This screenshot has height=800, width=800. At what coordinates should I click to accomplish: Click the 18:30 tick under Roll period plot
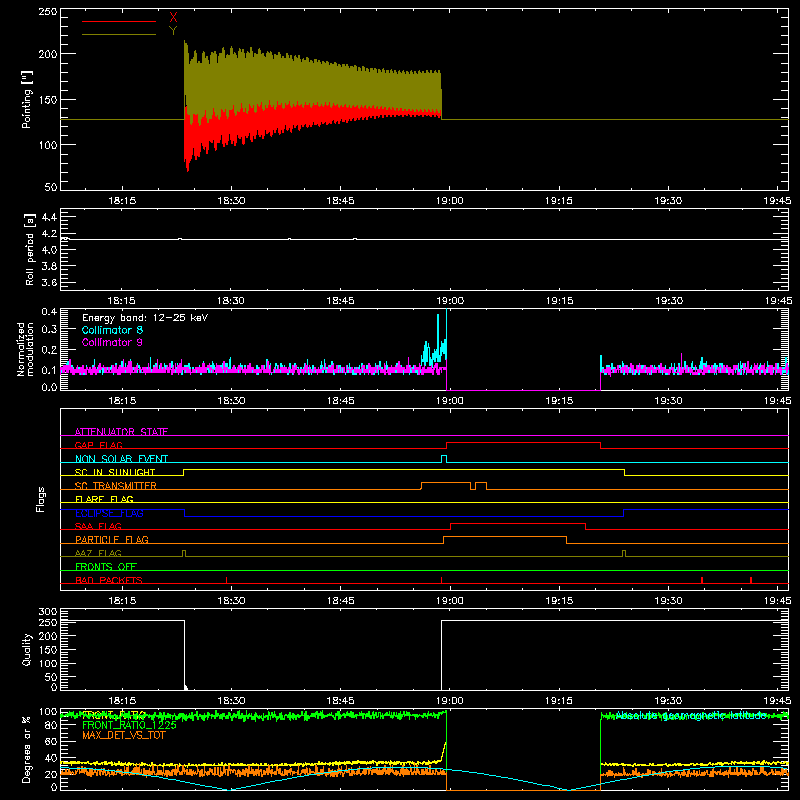point(231,301)
